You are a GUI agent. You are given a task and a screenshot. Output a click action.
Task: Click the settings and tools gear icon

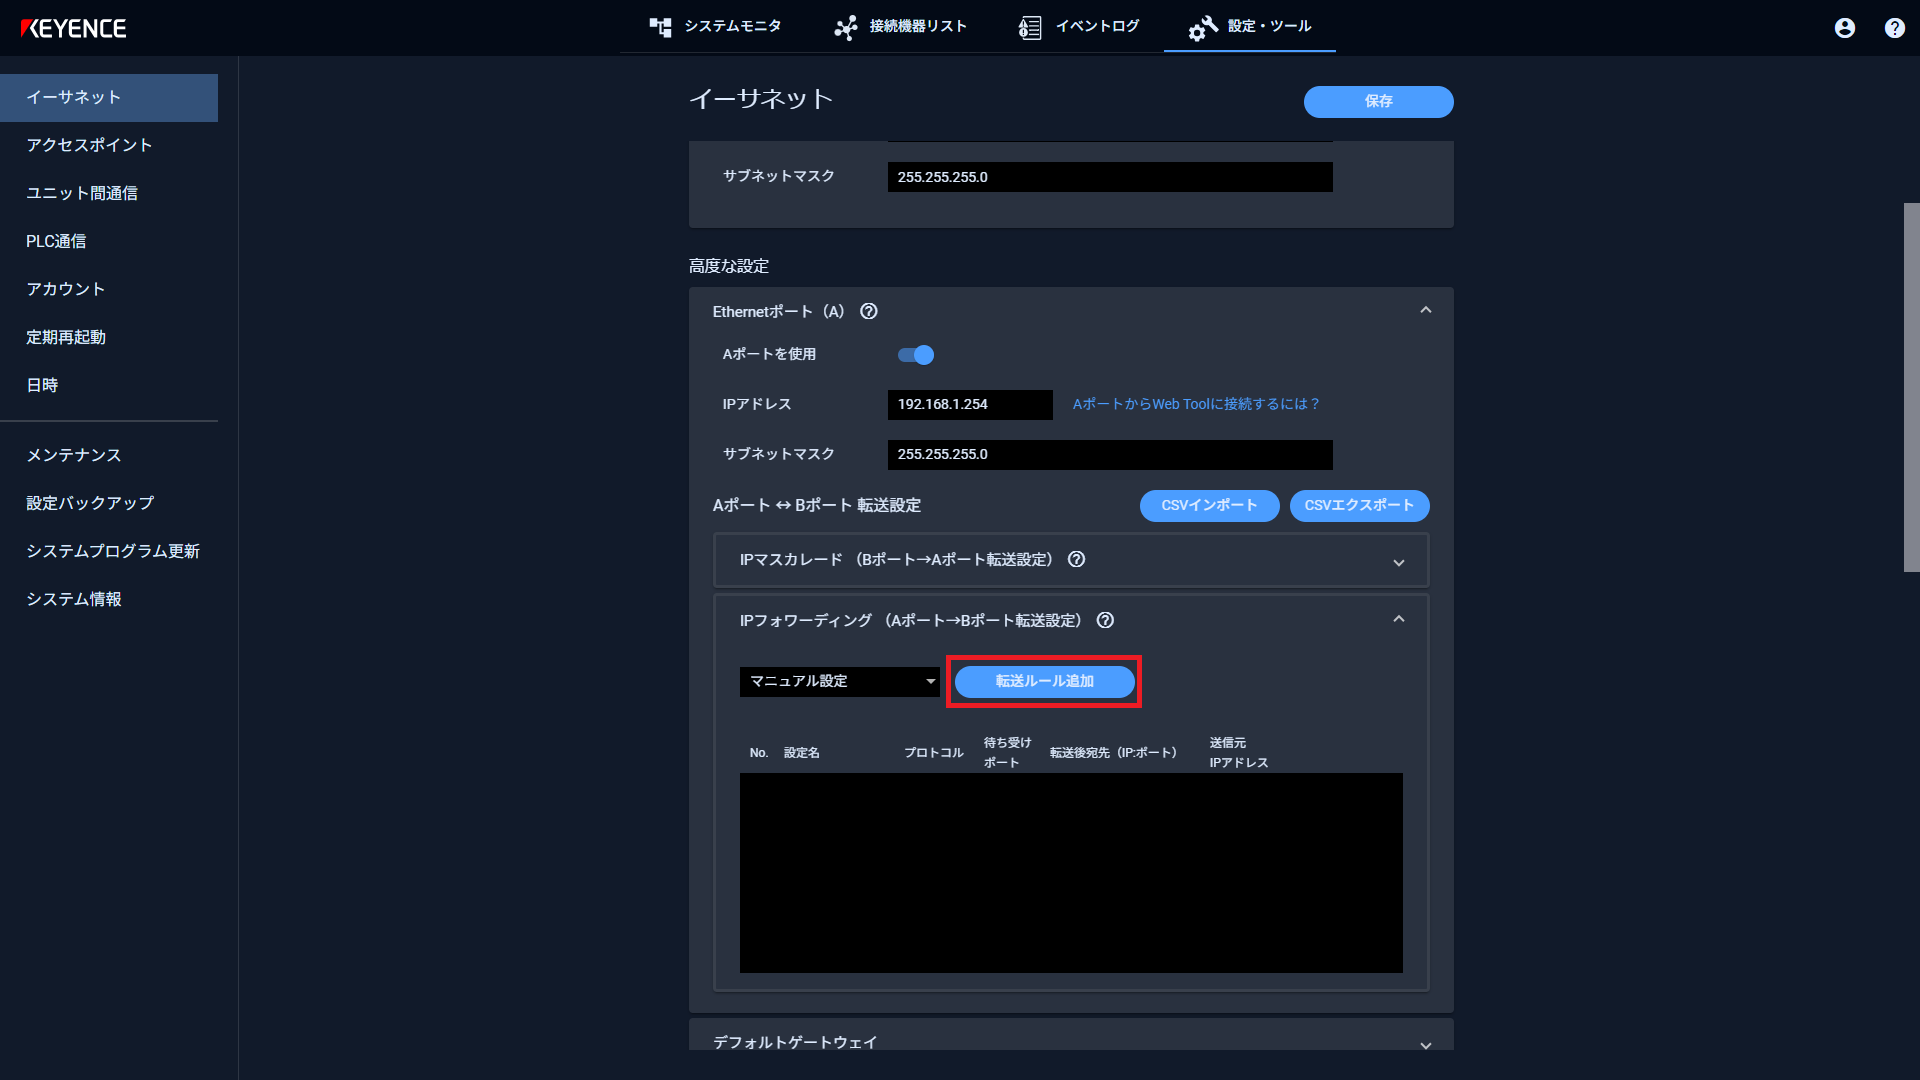(1203, 27)
